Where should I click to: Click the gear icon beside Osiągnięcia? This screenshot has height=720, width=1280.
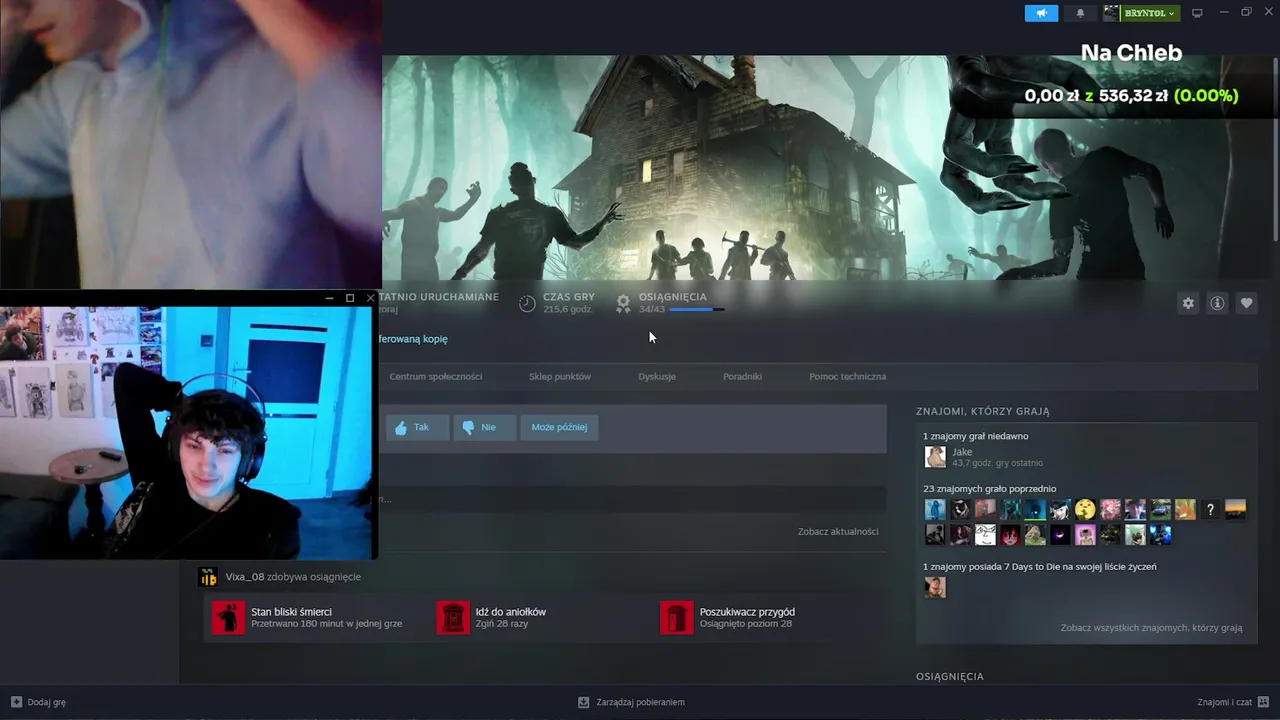[623, 303]
